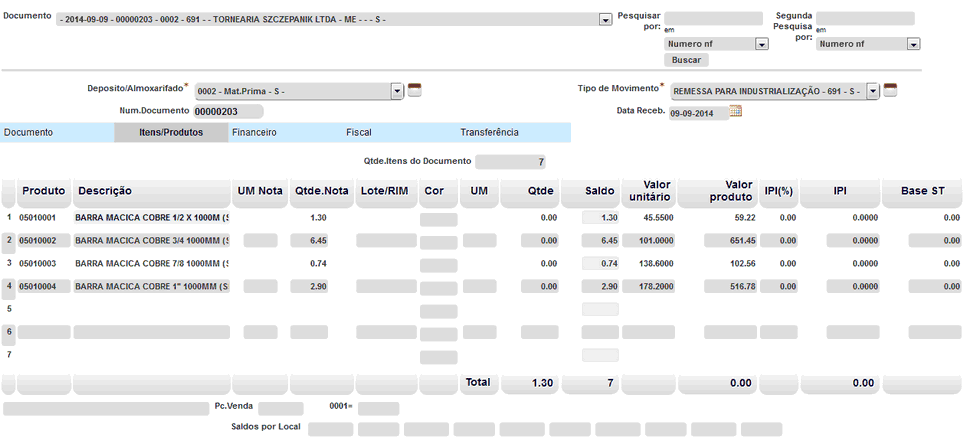Click the first Saldos por Local field
The width and height of the screenshot is (964, 441).
click(x=331, y=429)
